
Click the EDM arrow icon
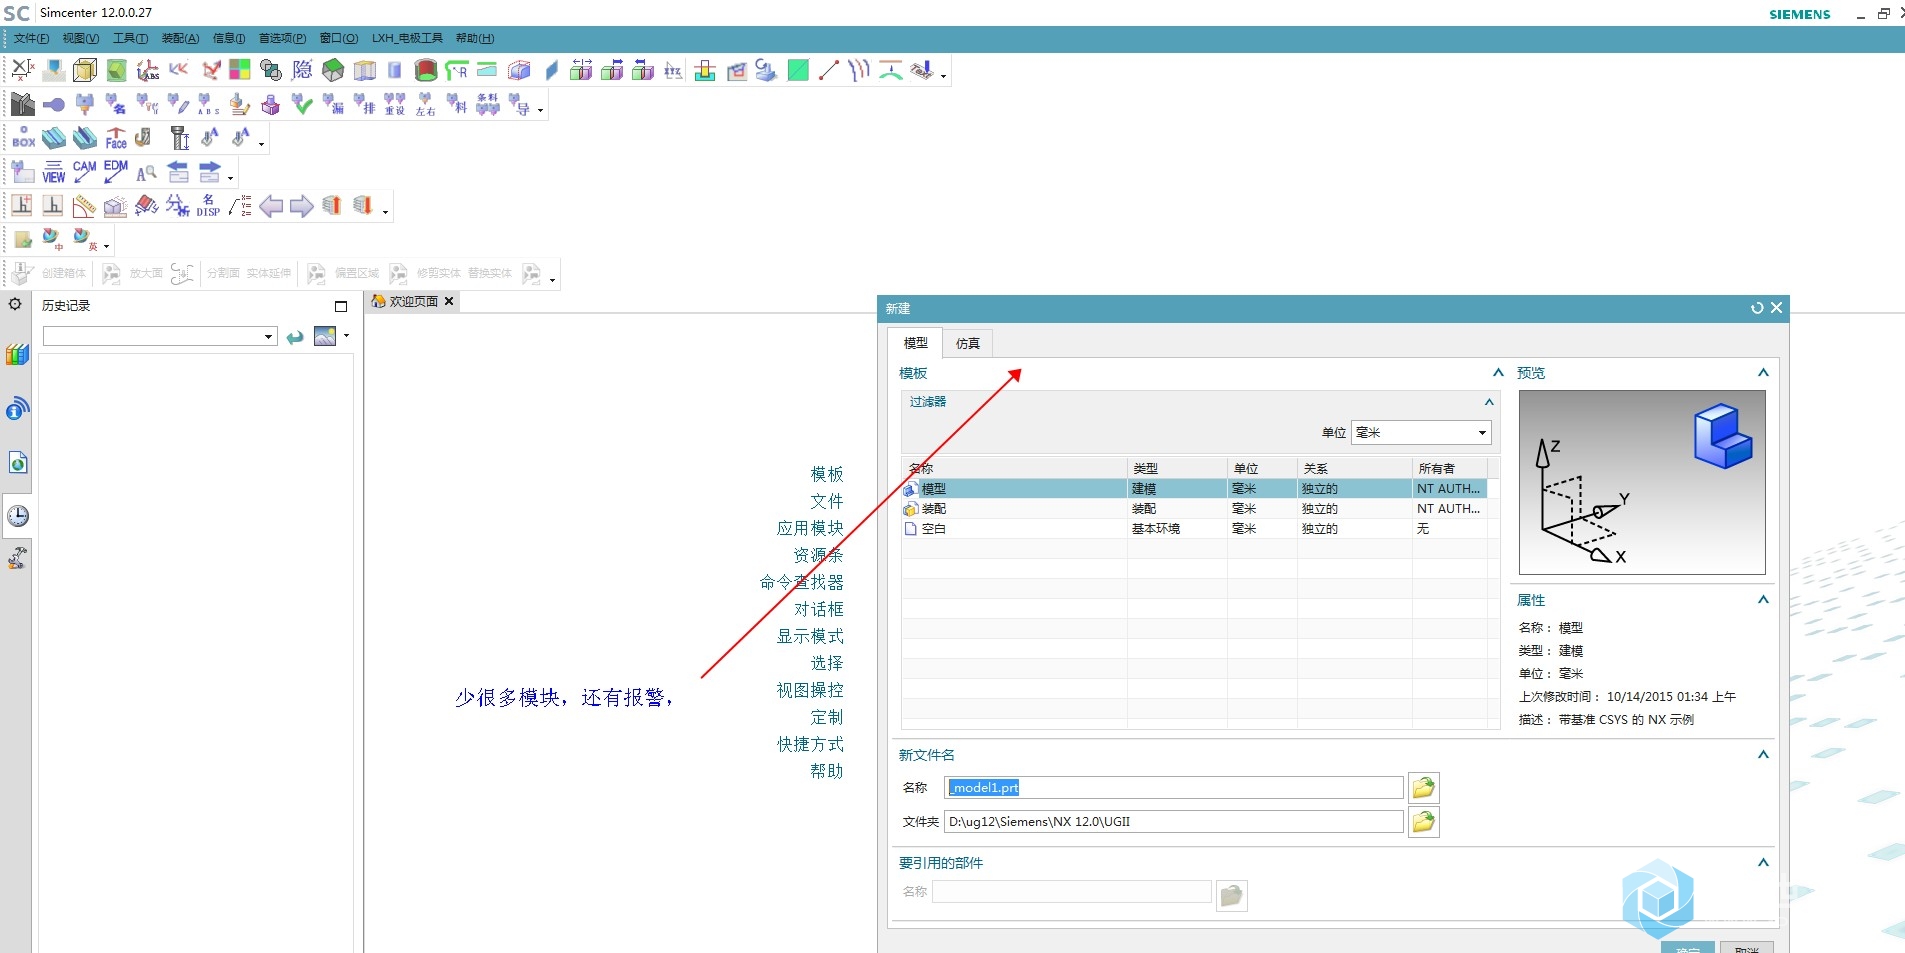click(x=116, y=172)
